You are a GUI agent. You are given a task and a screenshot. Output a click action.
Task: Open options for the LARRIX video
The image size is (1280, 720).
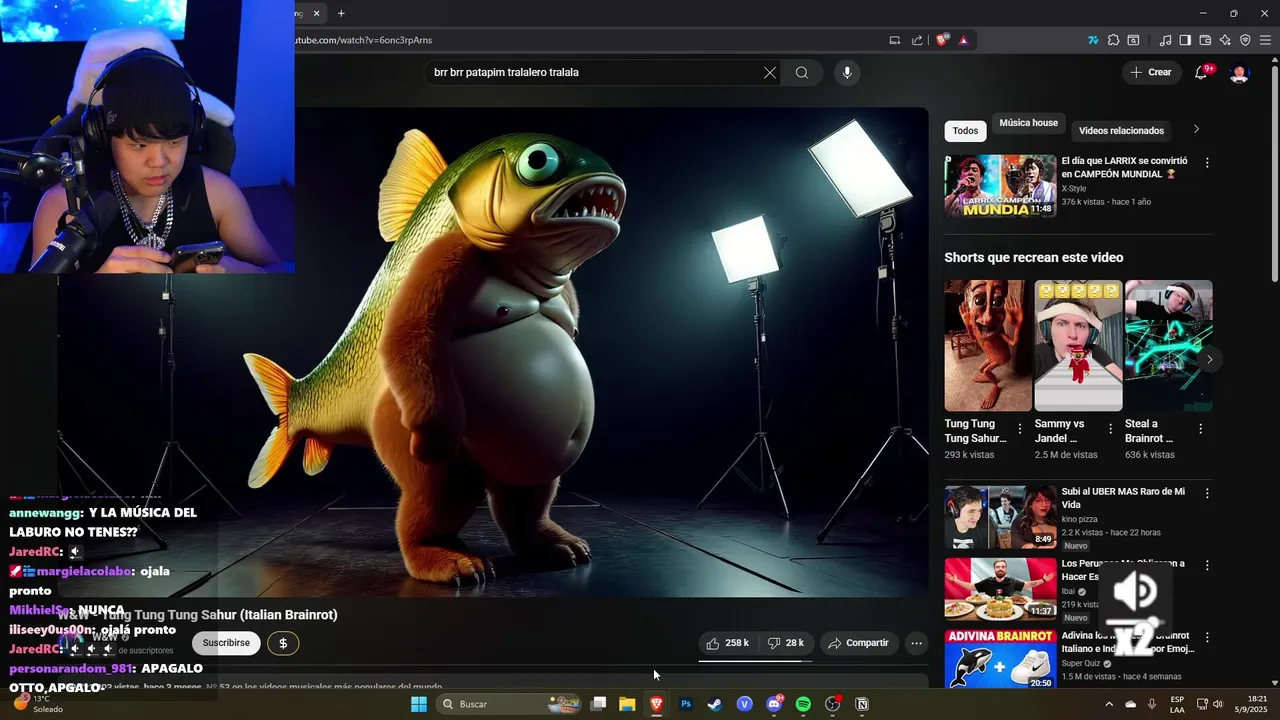click(x=1207, y=162)
